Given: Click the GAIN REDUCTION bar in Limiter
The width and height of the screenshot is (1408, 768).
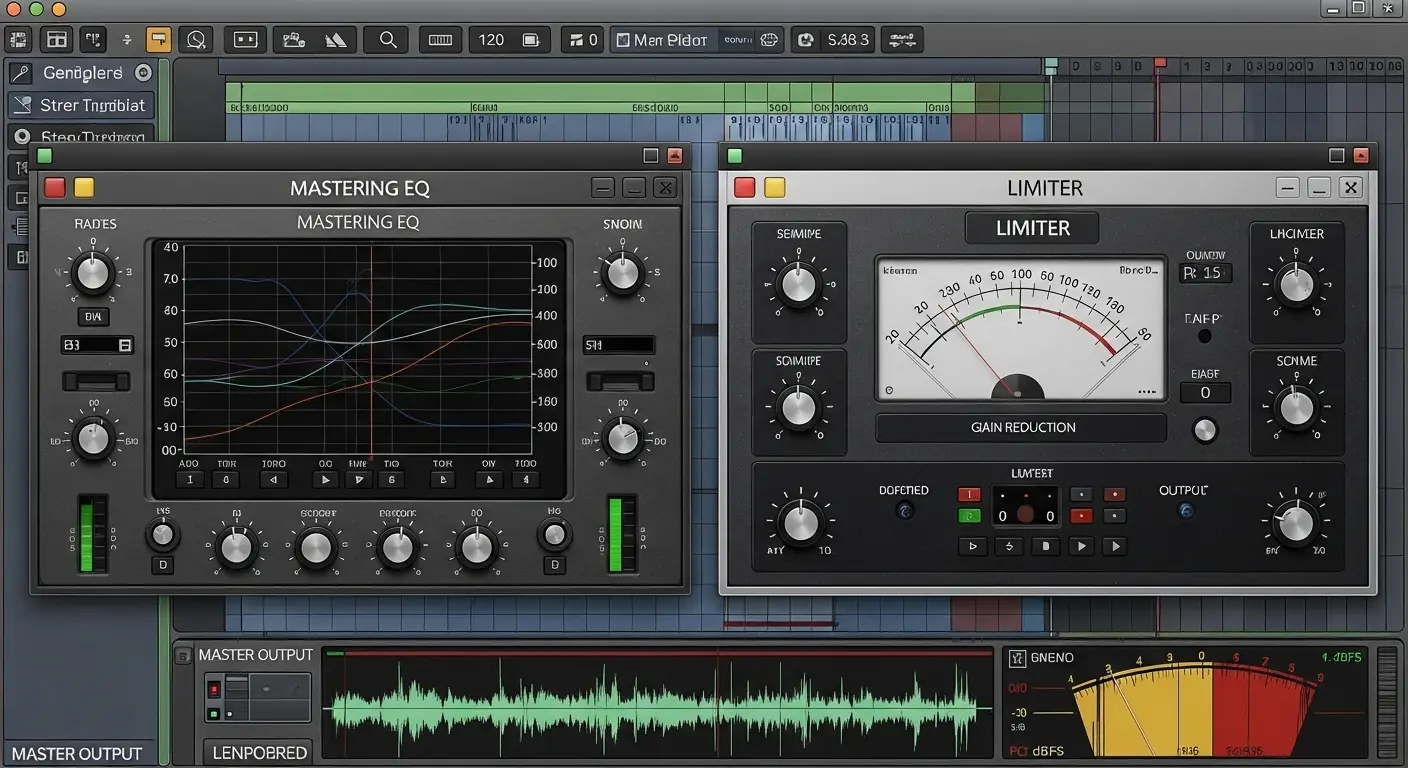Looking at the screenshot, I should 1022,427.
